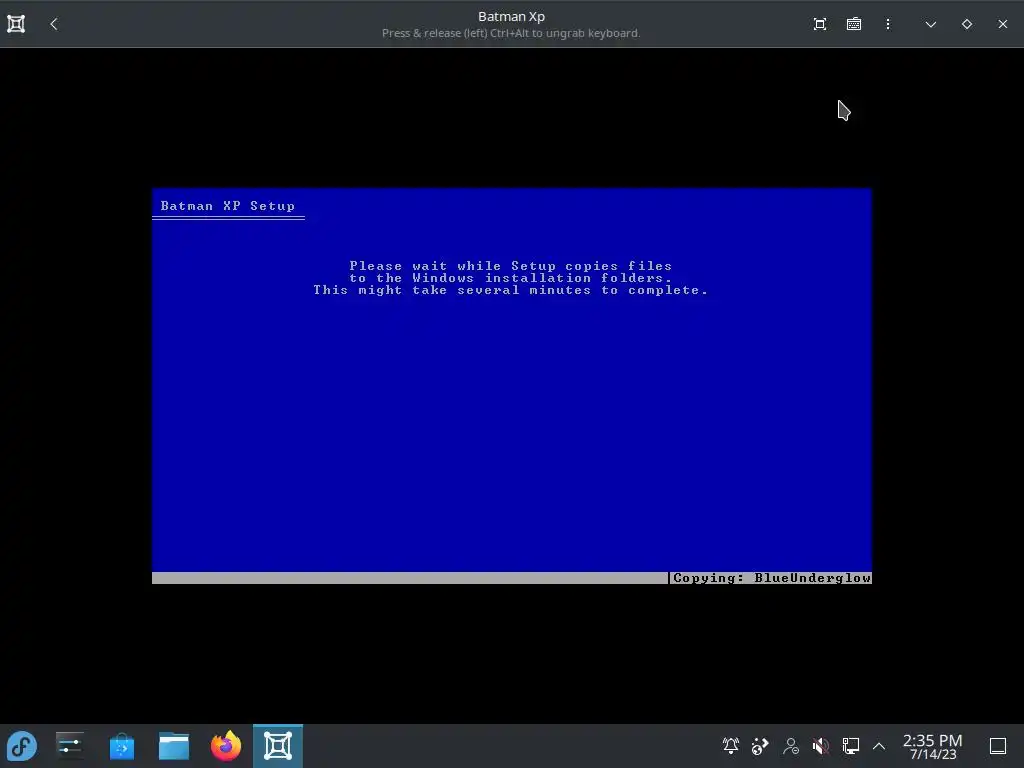Click 'This might take several minutes' line
This screenshot has height=768, width=1024.
[x=511, y=290]
